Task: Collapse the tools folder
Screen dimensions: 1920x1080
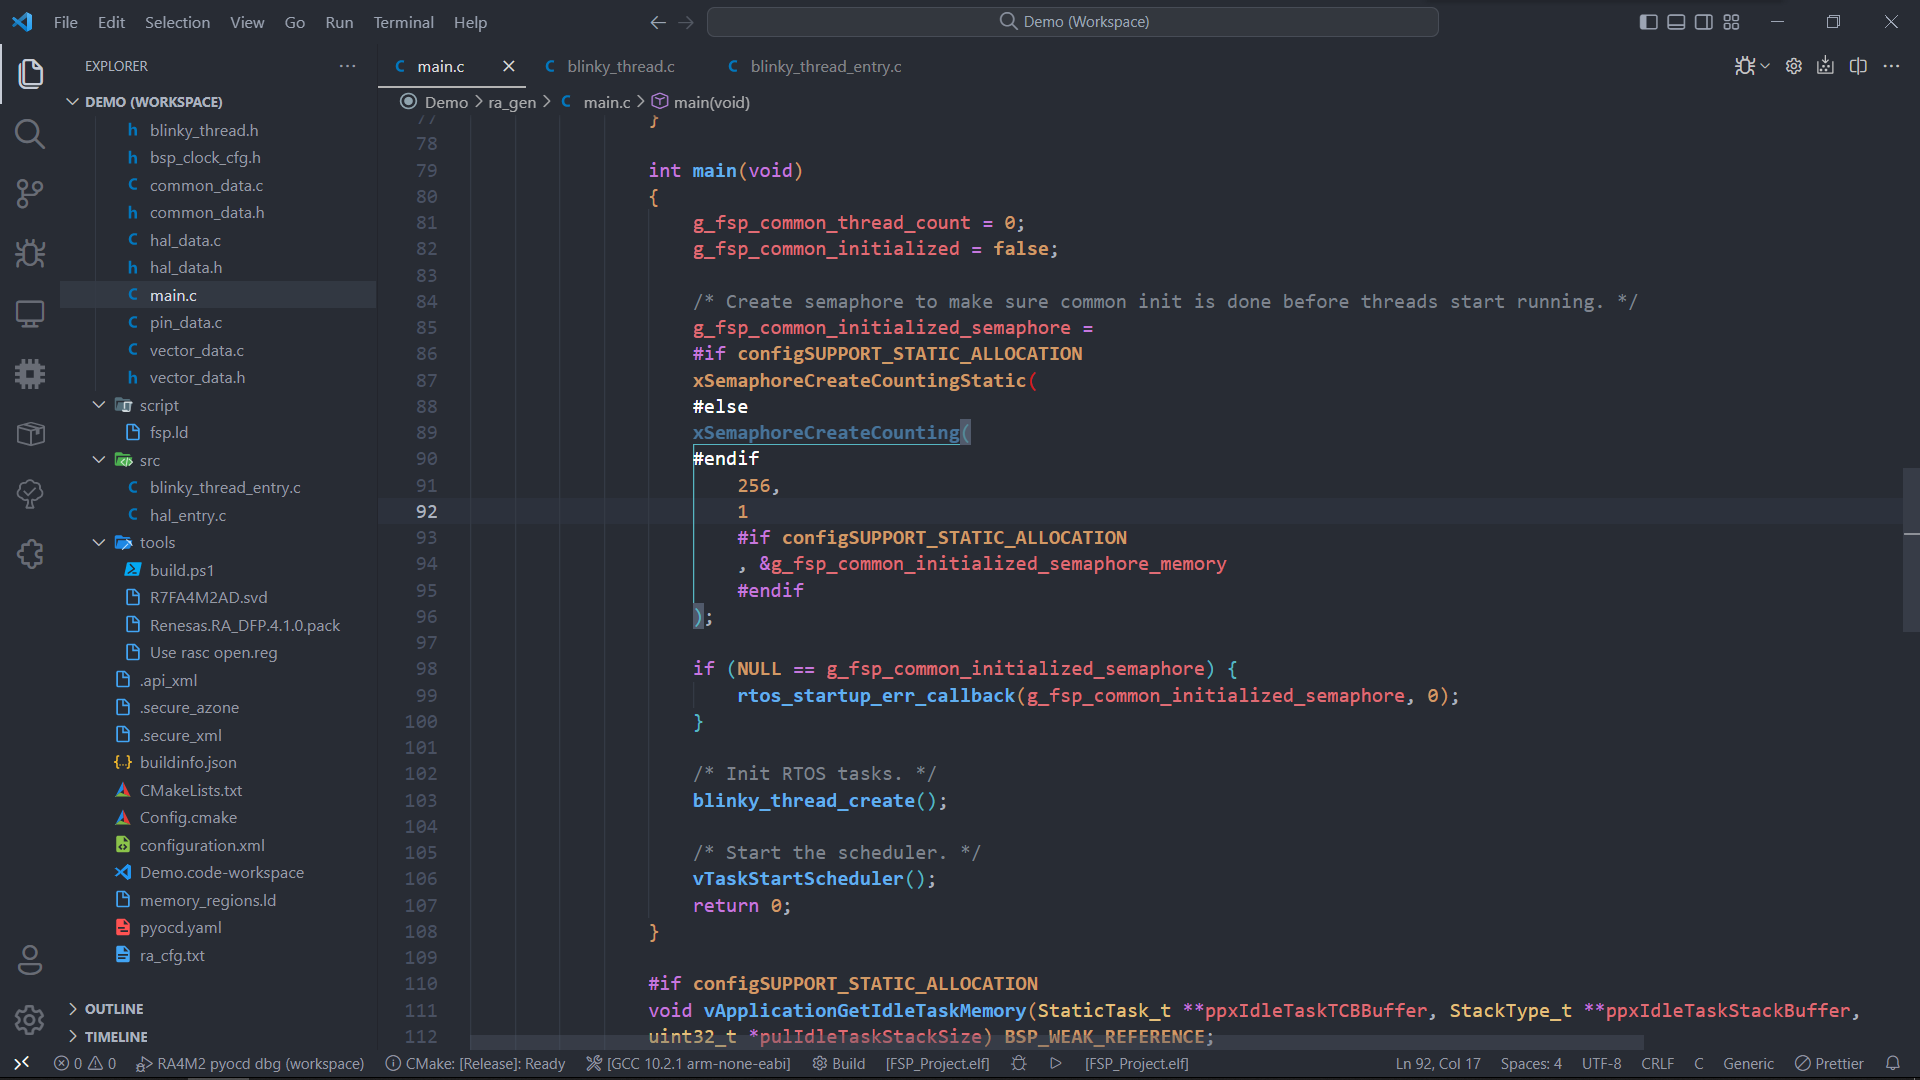Action: [98, 542]
